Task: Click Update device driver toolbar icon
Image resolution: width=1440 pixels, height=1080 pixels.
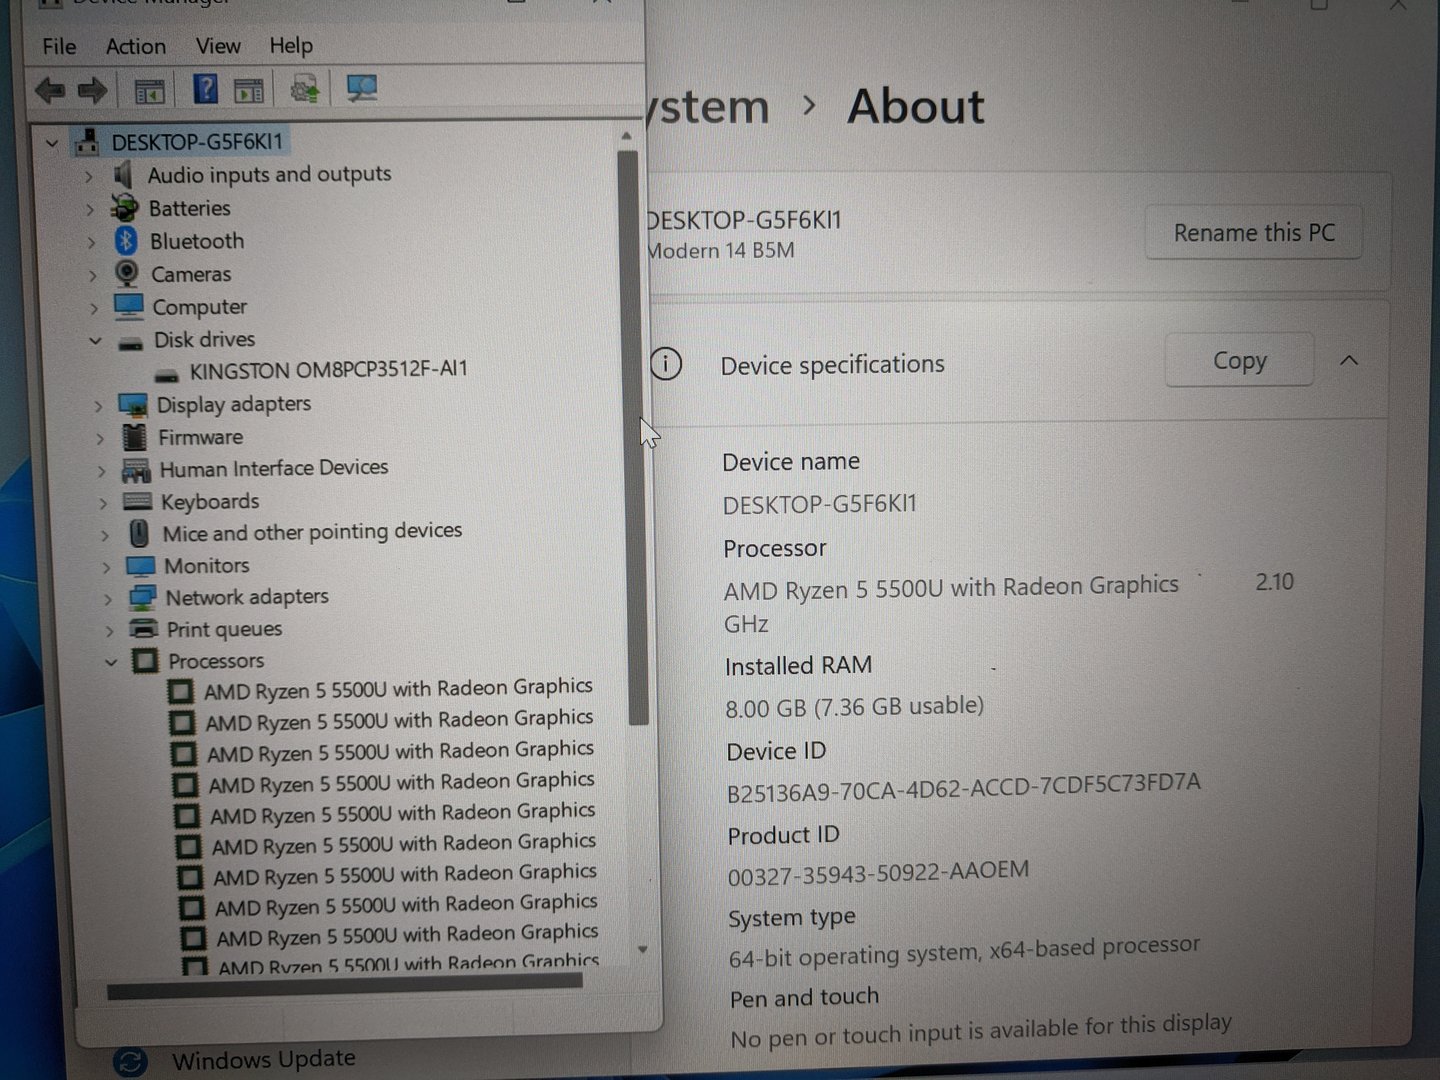Action: pyautogui.click(x=304, y=90)
